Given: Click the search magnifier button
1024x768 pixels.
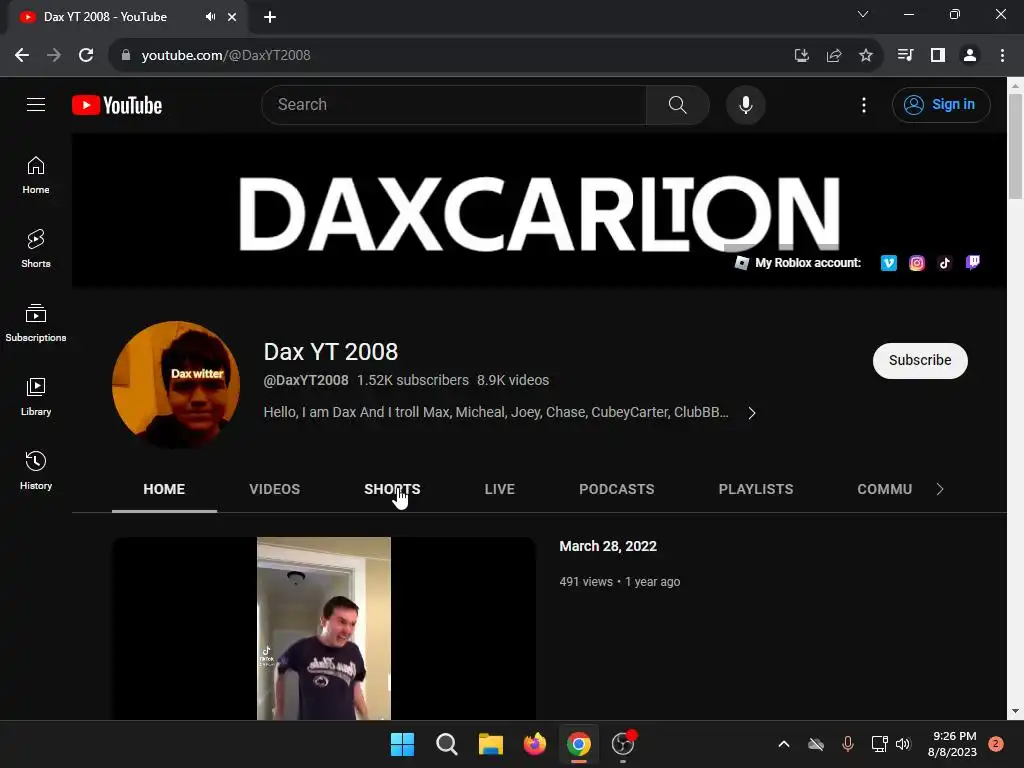Looking at the screenshot, I should (x=677, y=104).
